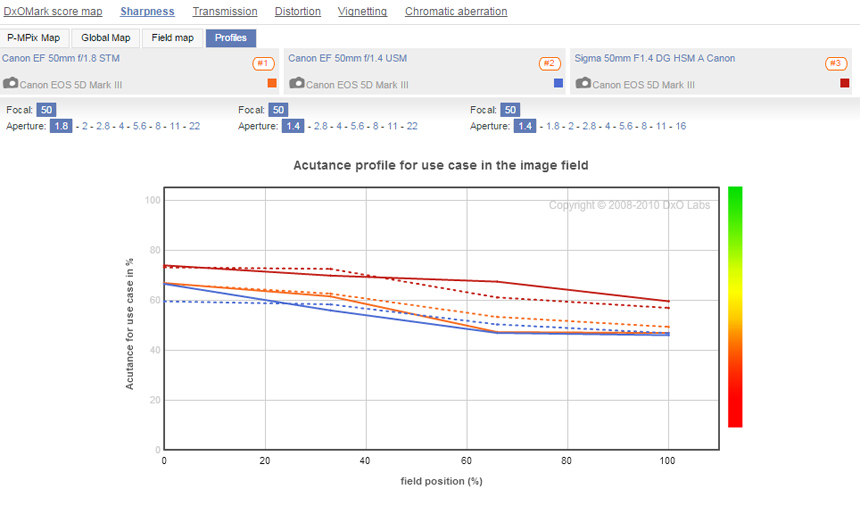
Task: Open the Transmission tab
Action: coord(225,11)
